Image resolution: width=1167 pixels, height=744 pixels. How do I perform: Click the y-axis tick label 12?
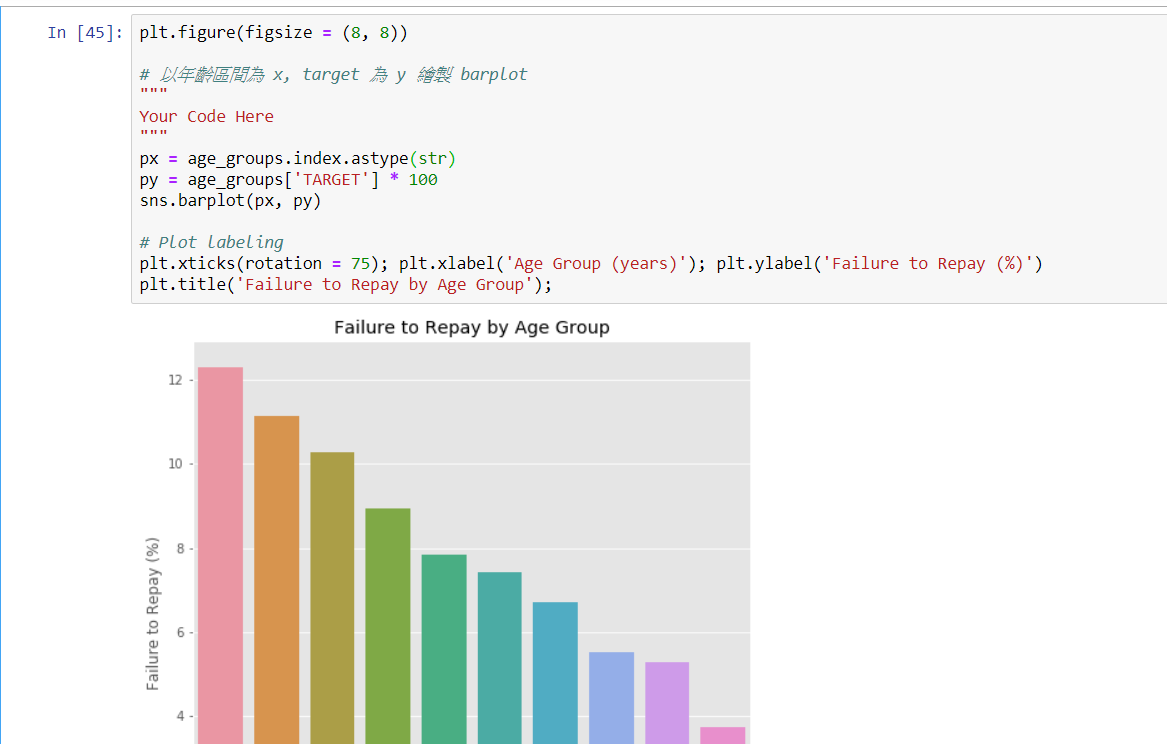click(x=175, y=380)
